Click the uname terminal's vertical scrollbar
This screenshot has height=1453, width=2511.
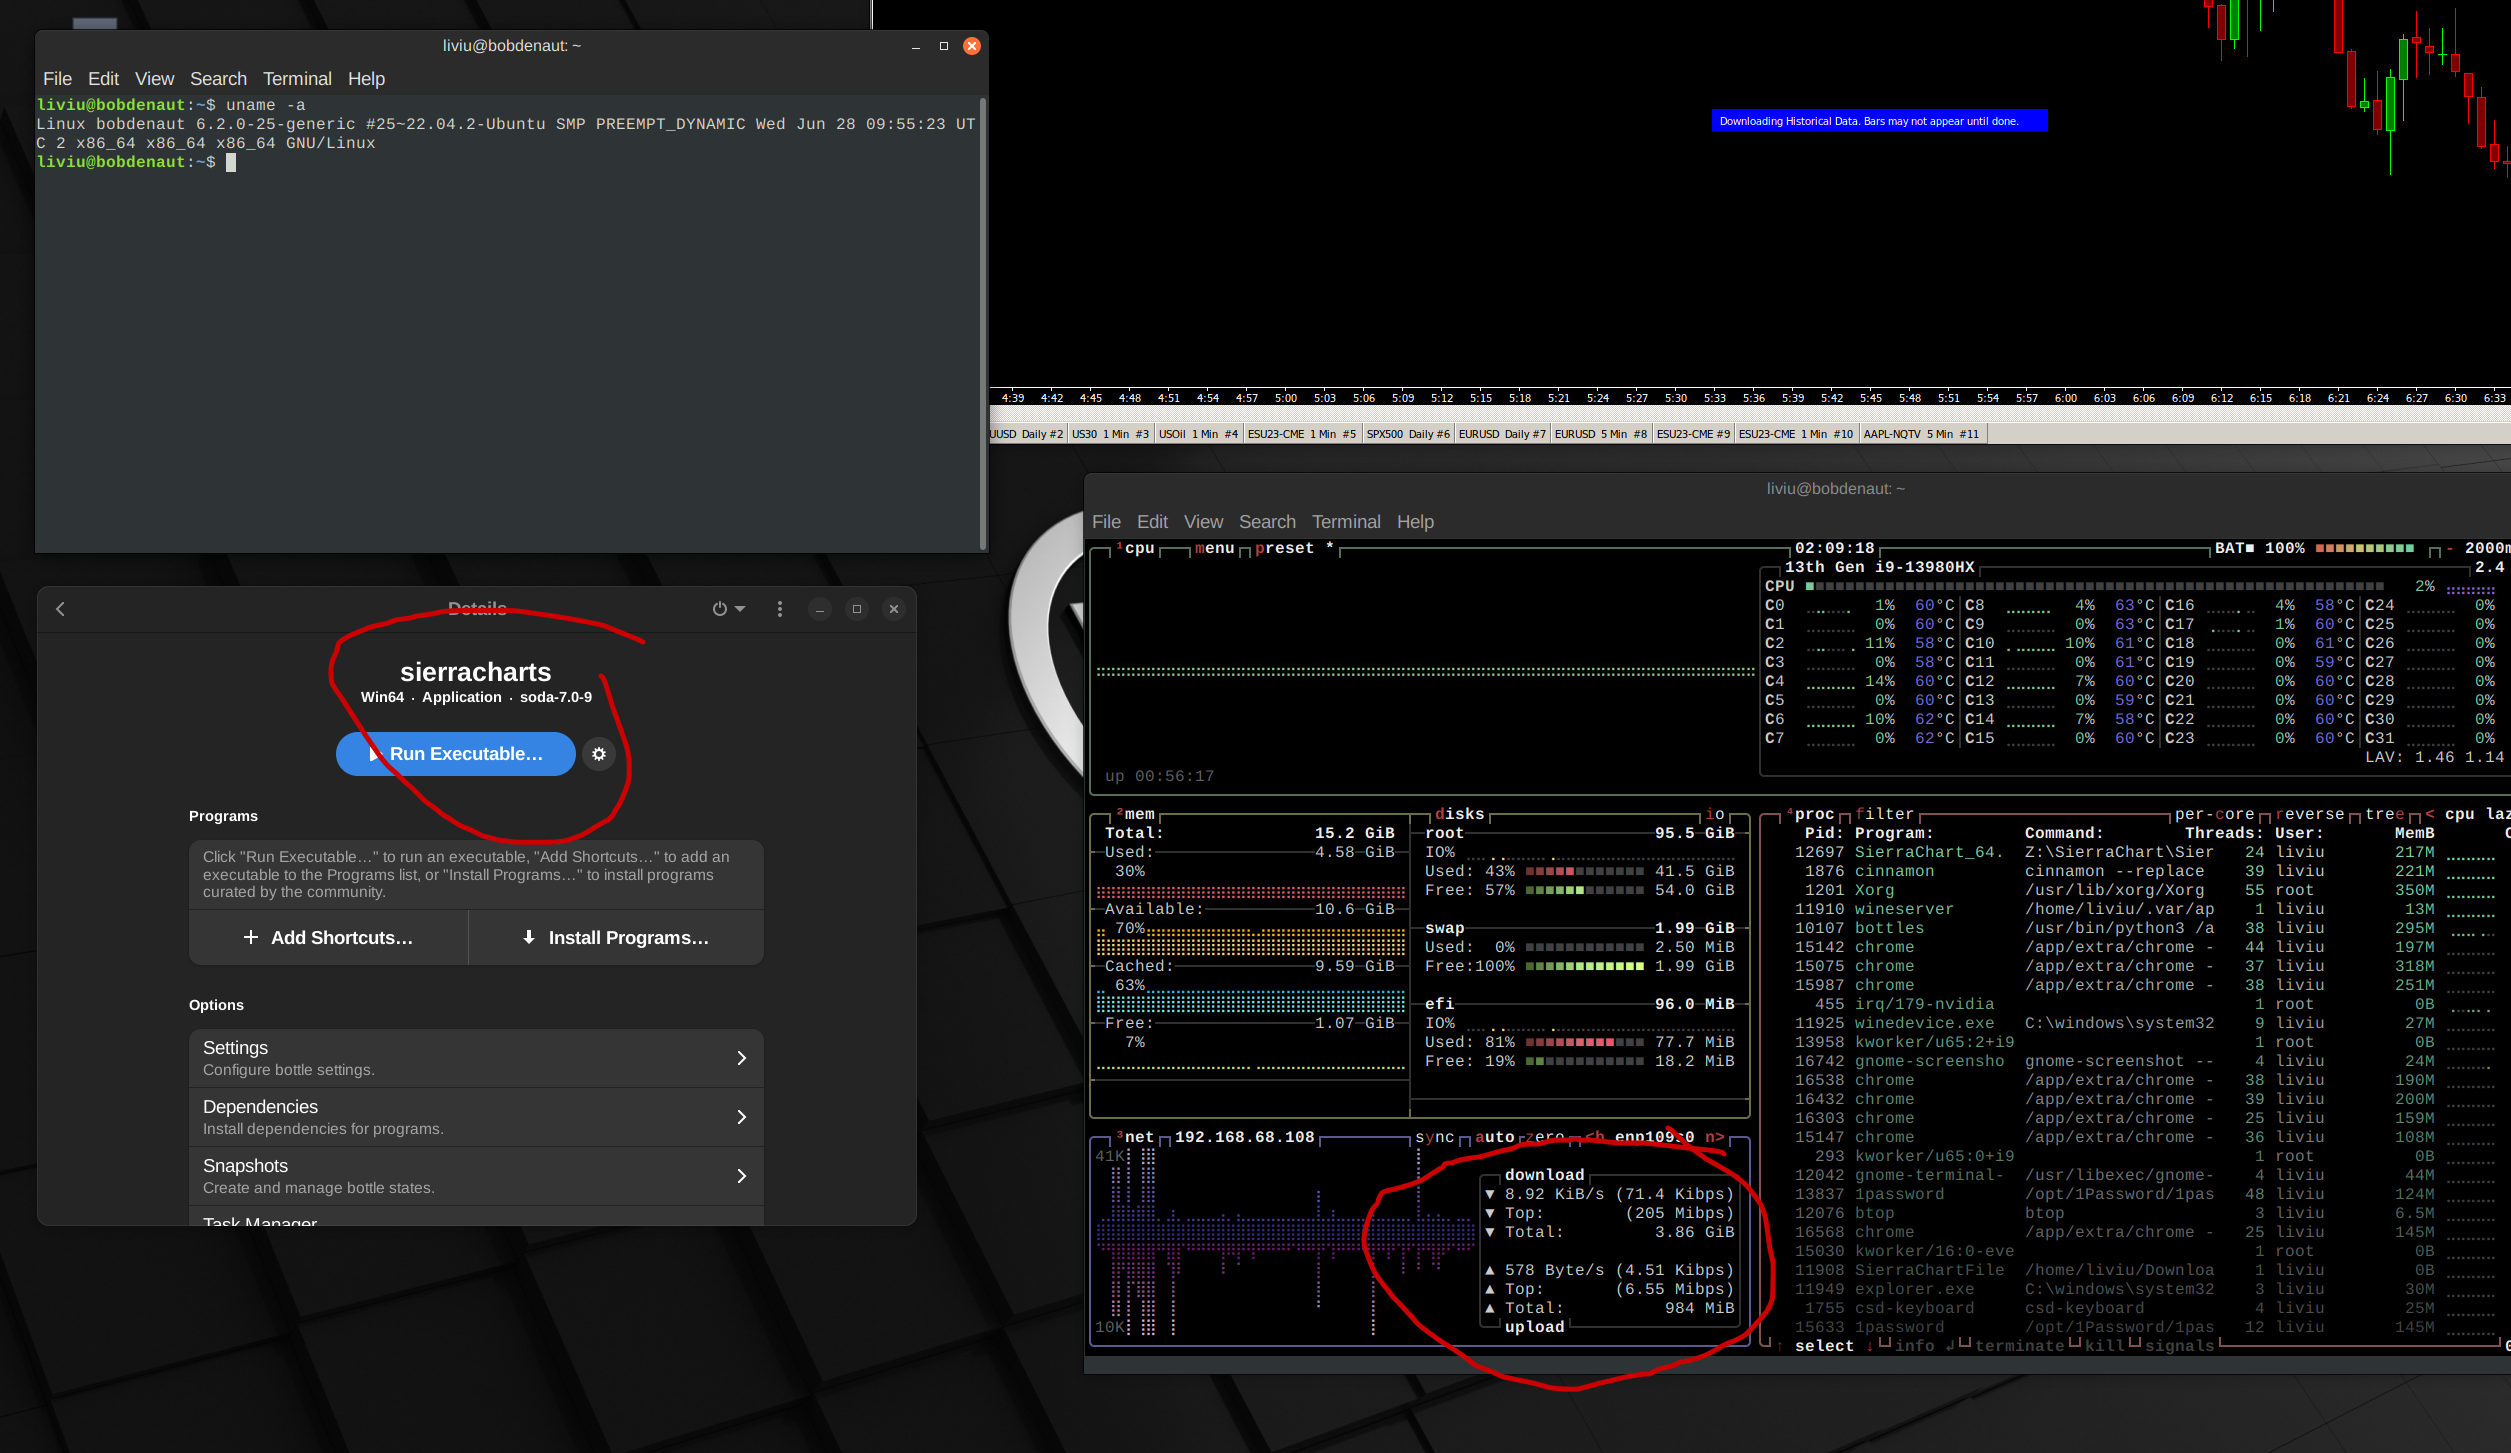coord(983,323)
